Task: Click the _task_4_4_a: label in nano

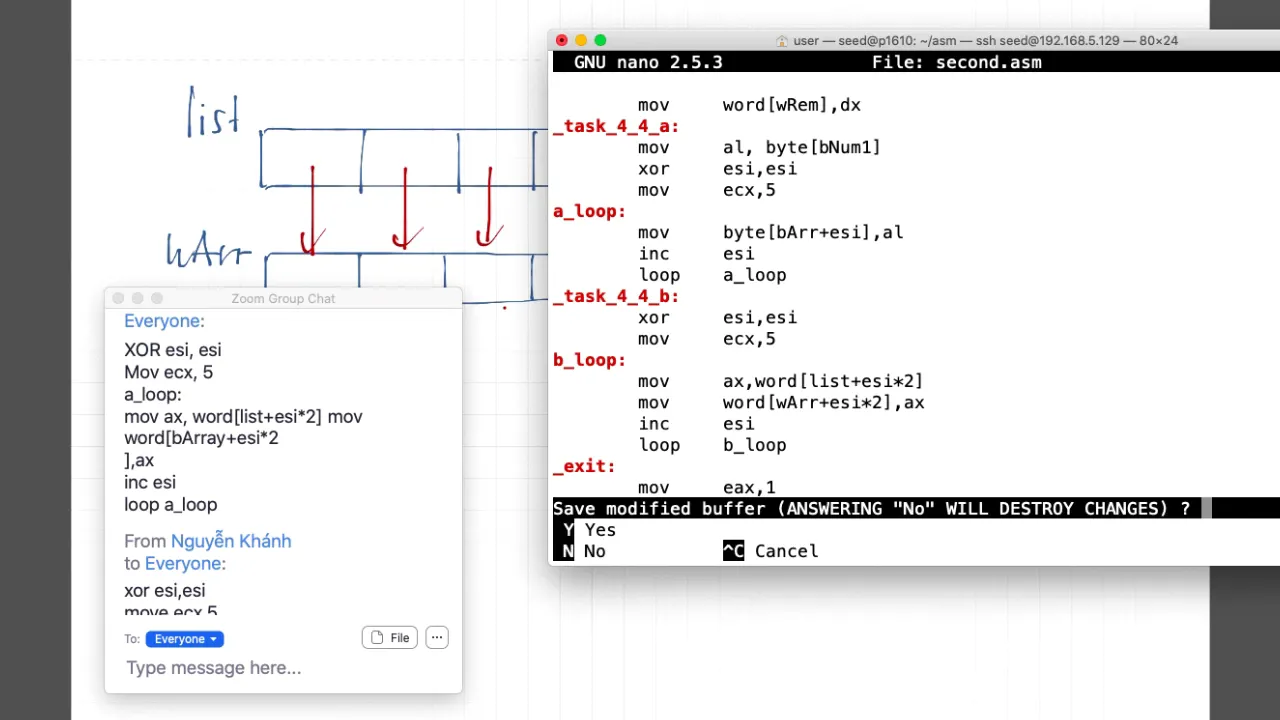Action: [616, 126]
